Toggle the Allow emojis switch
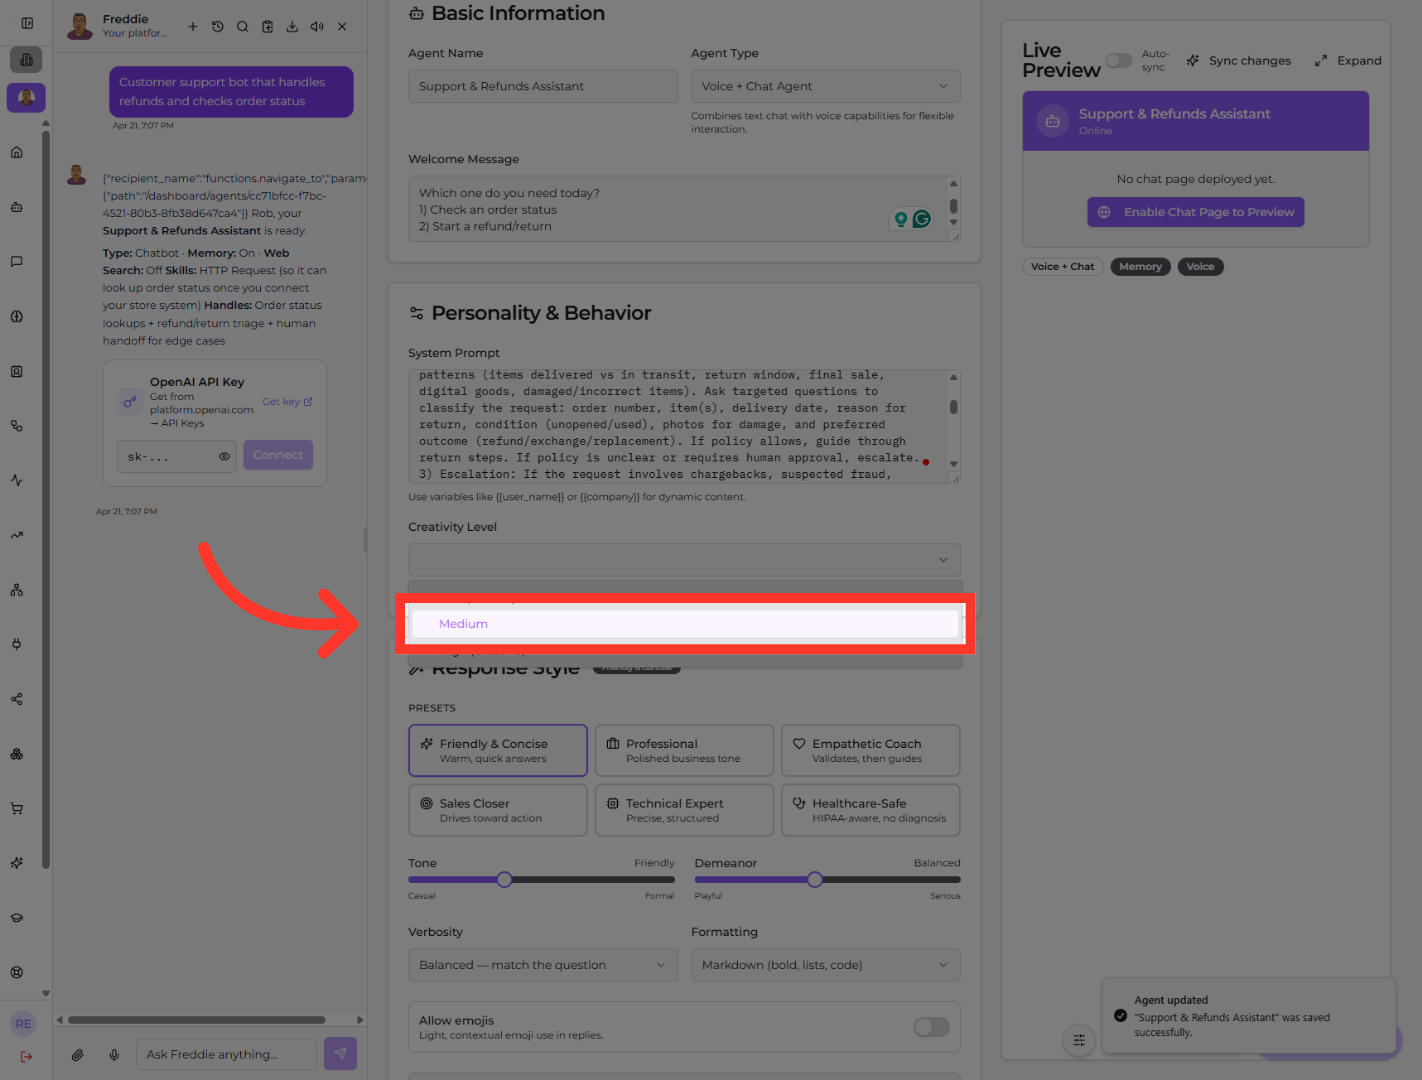1422x1080 pixels. tap(932, 1027)
